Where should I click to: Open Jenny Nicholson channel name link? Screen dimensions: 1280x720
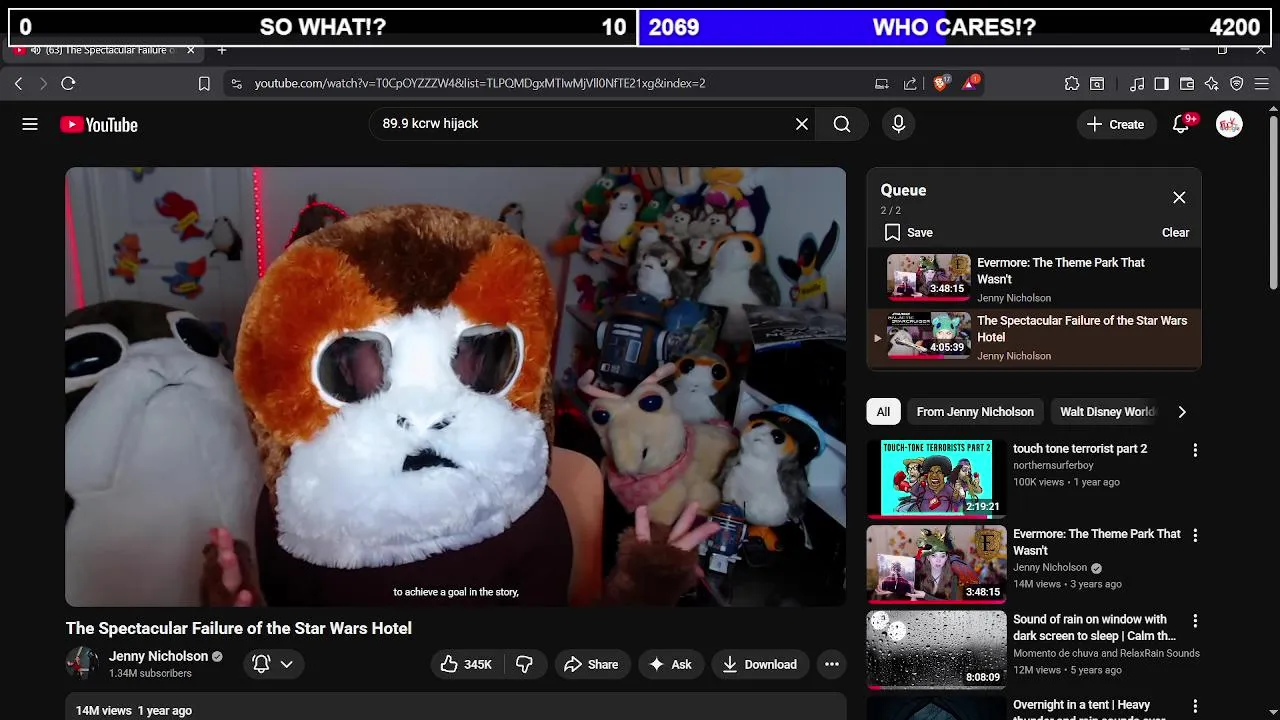coord(158,657)
